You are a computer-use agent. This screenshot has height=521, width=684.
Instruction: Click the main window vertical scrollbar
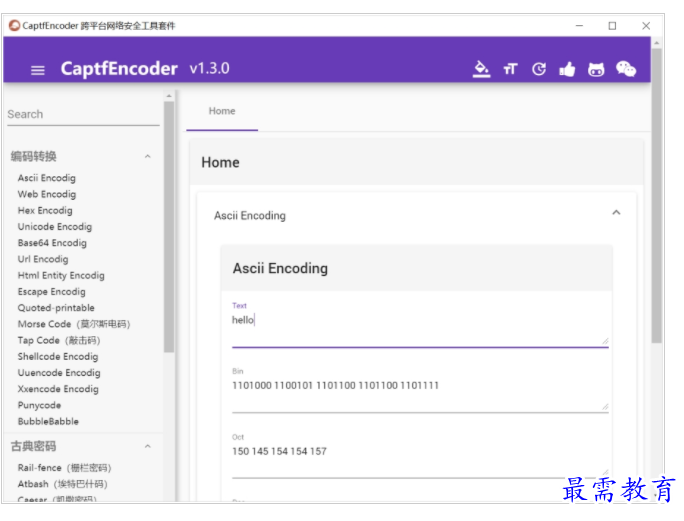point(656,196)
